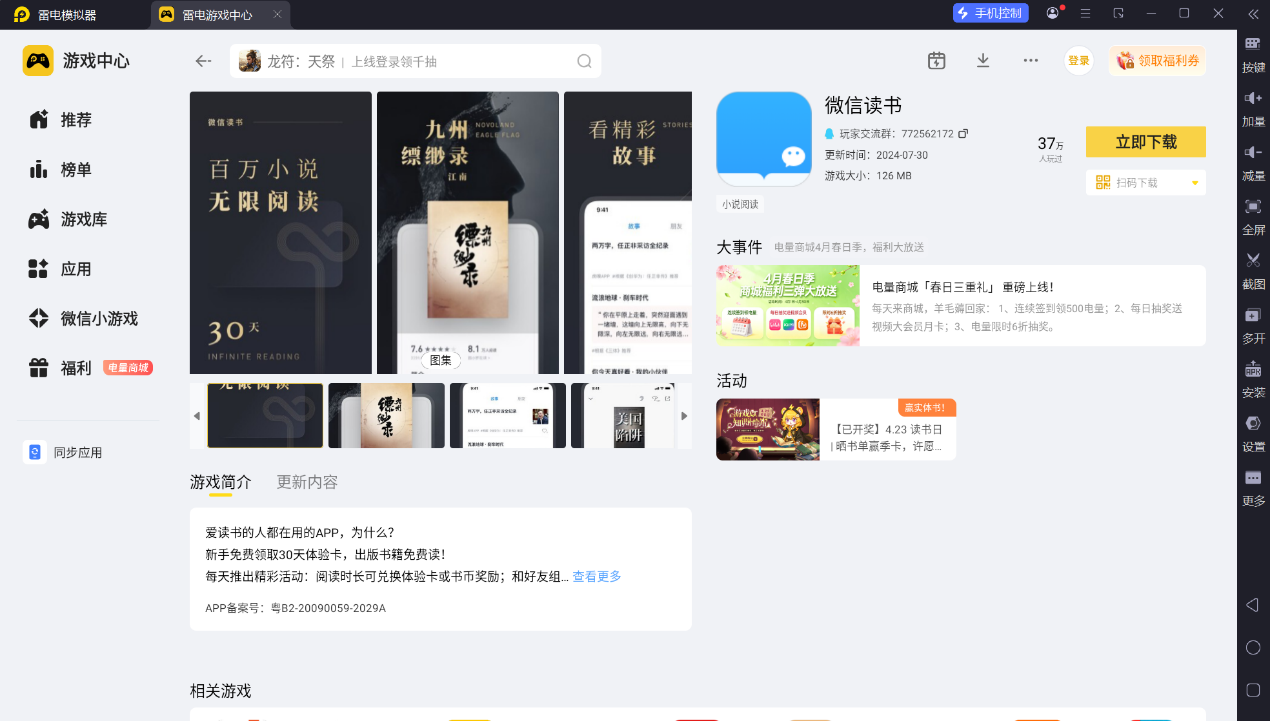Click copy icon next to group number 772562172
Viewport: 1270px width, 721px height.
(963, 134)
